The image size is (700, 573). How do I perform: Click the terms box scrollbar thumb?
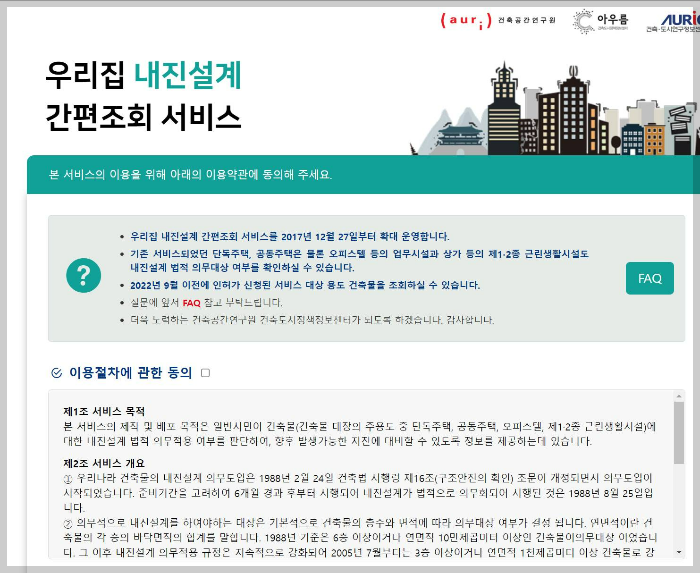click(x=679, y=433)
